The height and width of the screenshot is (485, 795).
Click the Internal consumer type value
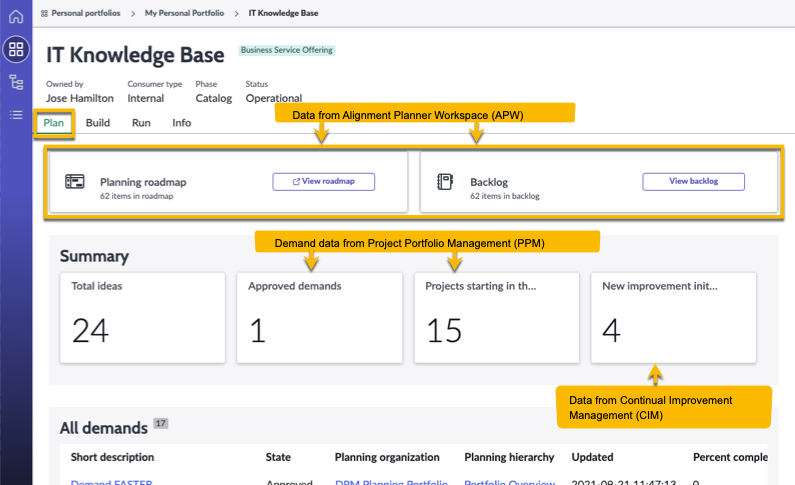pyautogui.click(x=146, y=98)
